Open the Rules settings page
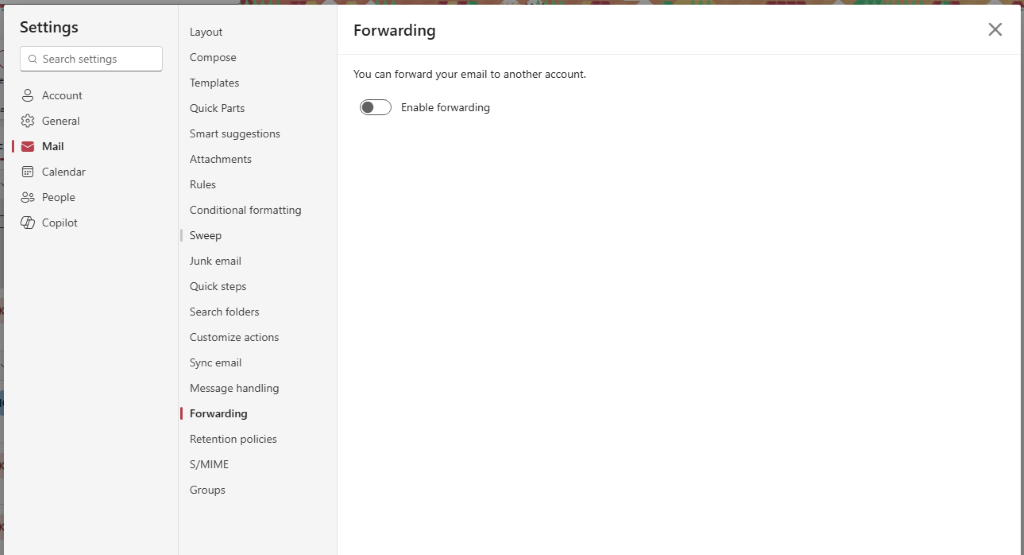The height and width of the screenshot is (555, 1024). [202, 185]
